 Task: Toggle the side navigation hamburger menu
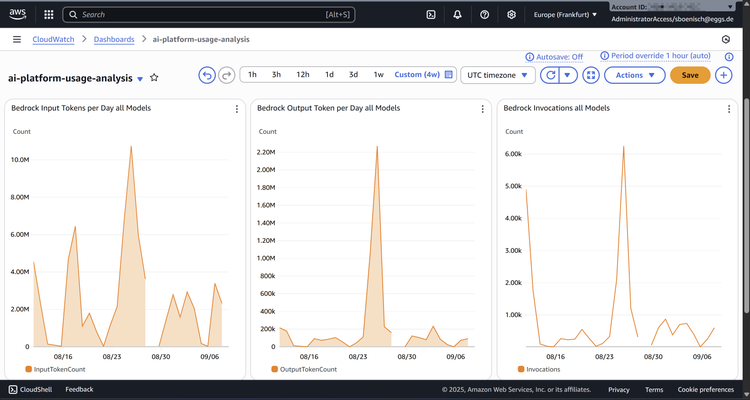[17, 39]
